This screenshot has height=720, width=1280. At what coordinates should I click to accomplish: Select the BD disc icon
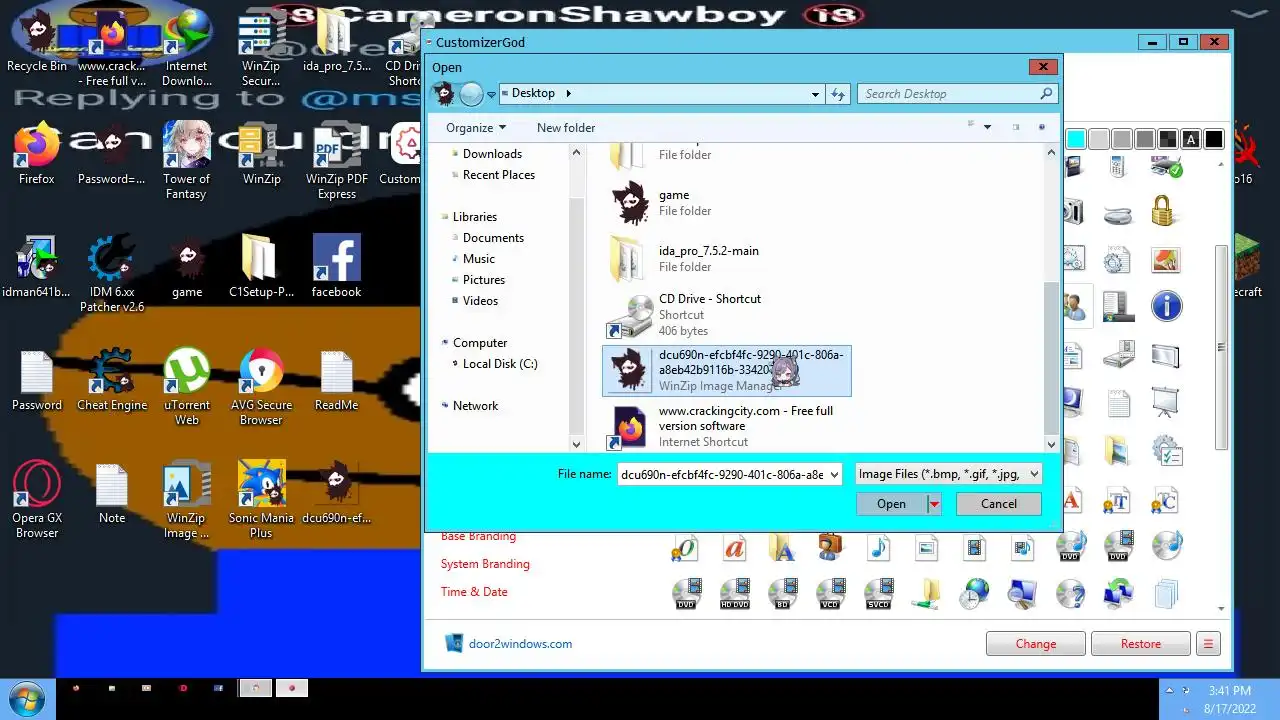[x=783, y=594]
